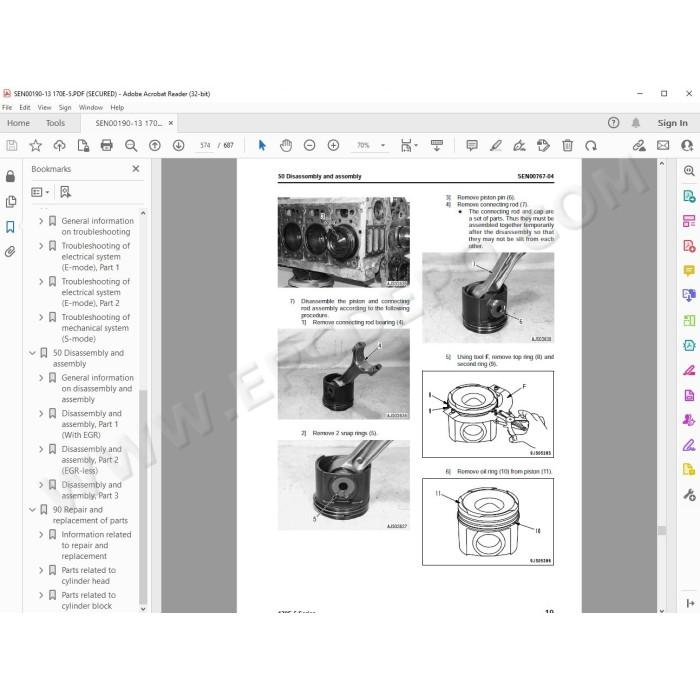Collapse the right tools pane arrow
700x700 pixels.
(690, 604)
